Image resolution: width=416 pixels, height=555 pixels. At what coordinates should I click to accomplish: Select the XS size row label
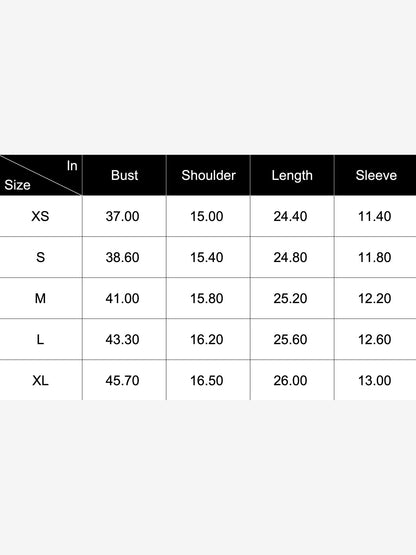click(40, 216)
